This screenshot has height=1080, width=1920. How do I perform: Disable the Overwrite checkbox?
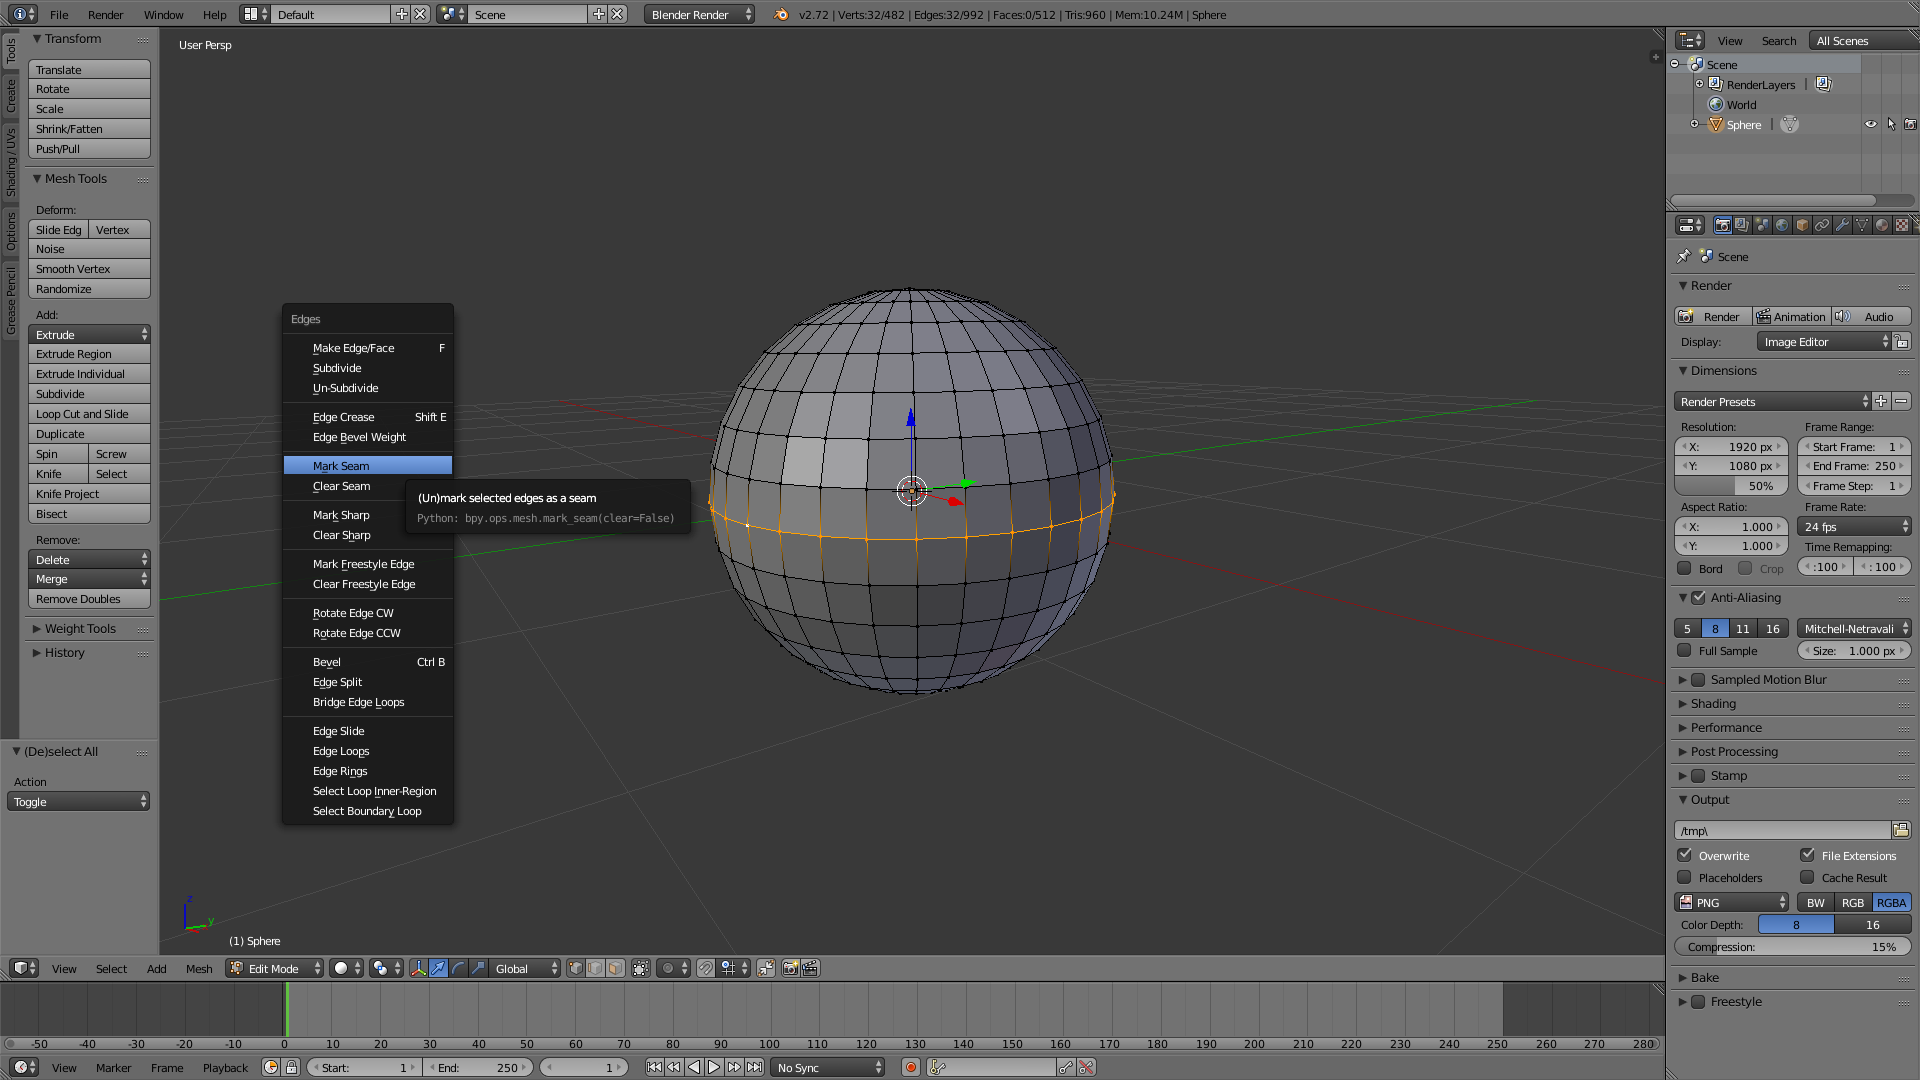pyautogui.click(x=1685, y=855)
